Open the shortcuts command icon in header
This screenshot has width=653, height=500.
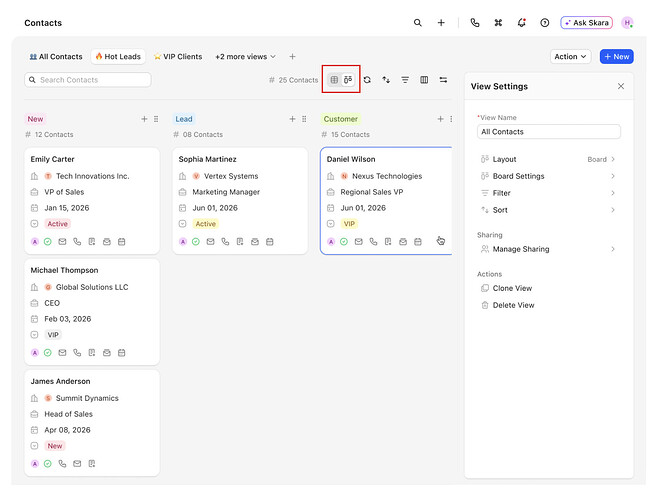[x=498, y=23]
